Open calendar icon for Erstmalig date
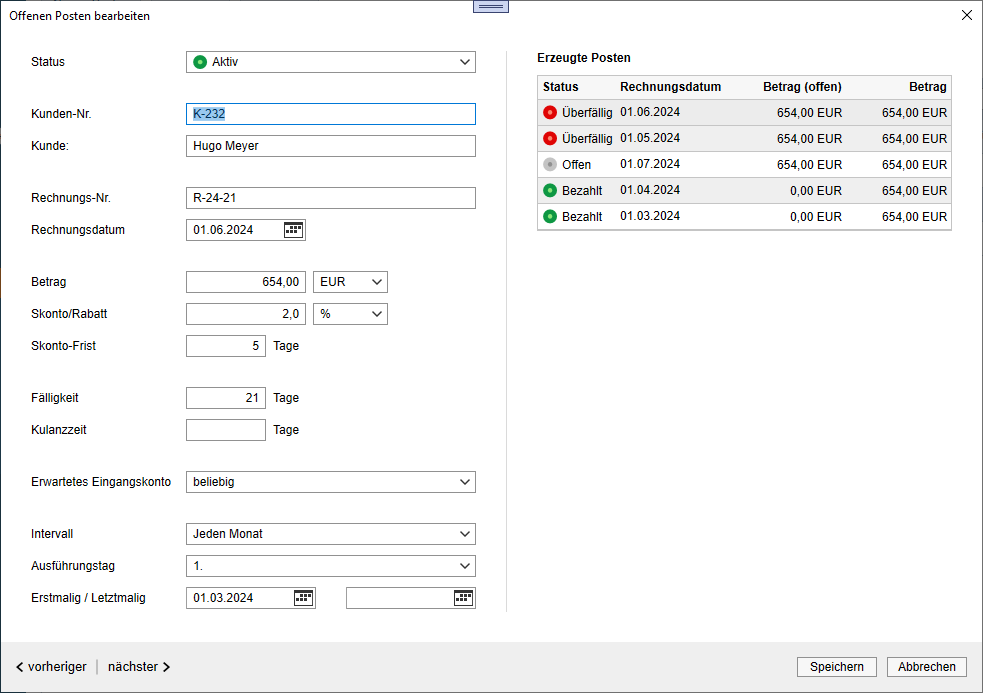 (x=303, y=598)
